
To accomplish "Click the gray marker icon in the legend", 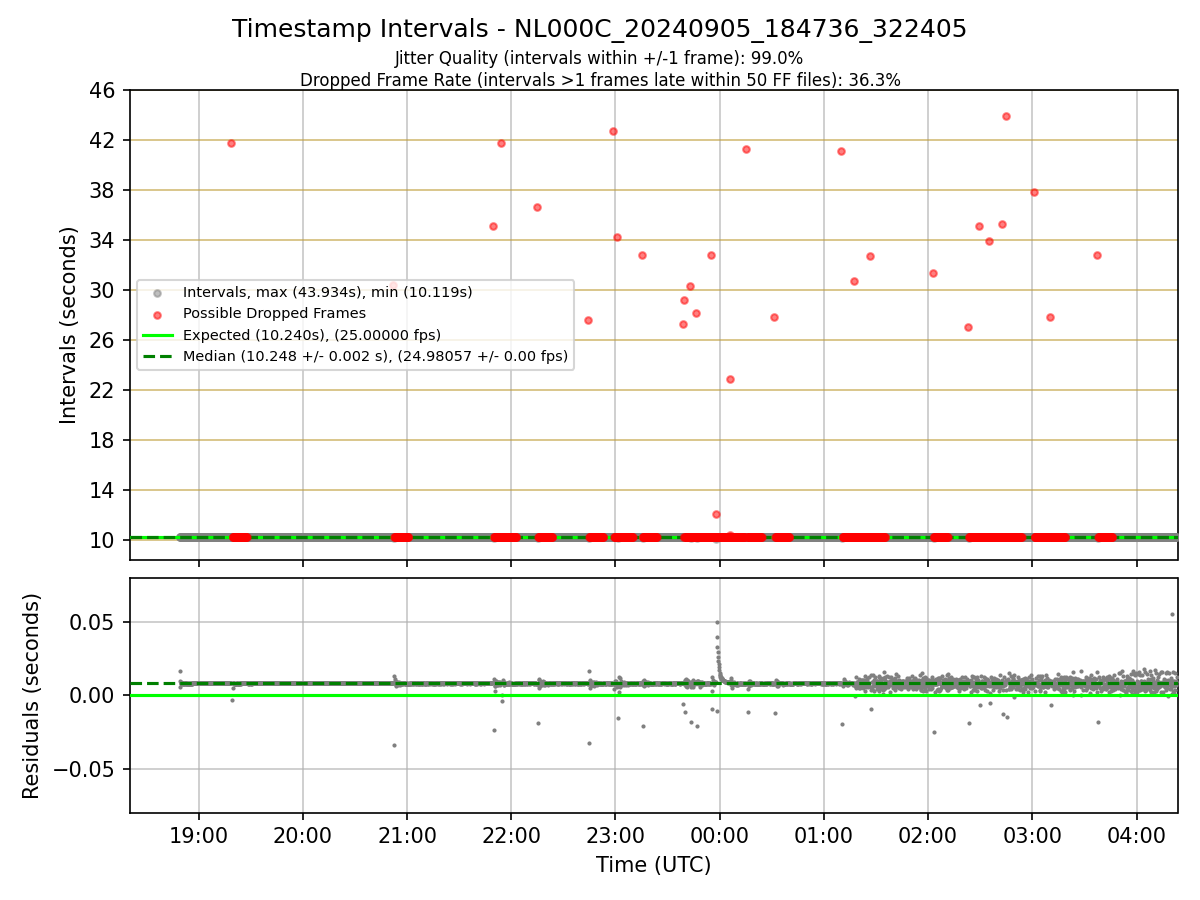I will tap(157, 293).
